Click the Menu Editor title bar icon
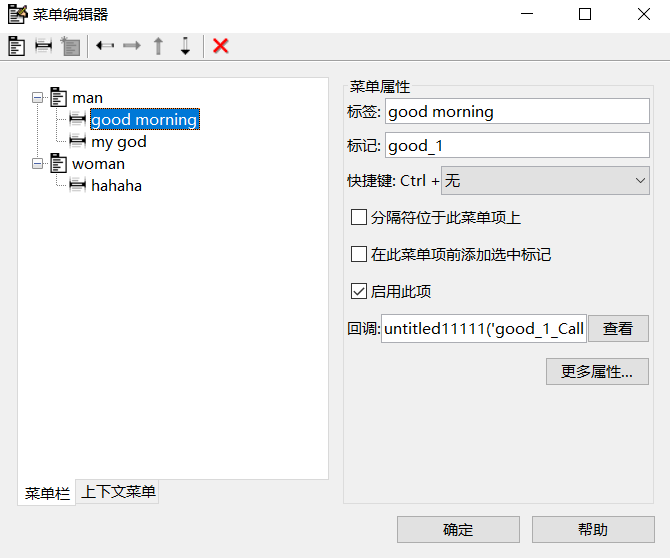 pos(18,14)
